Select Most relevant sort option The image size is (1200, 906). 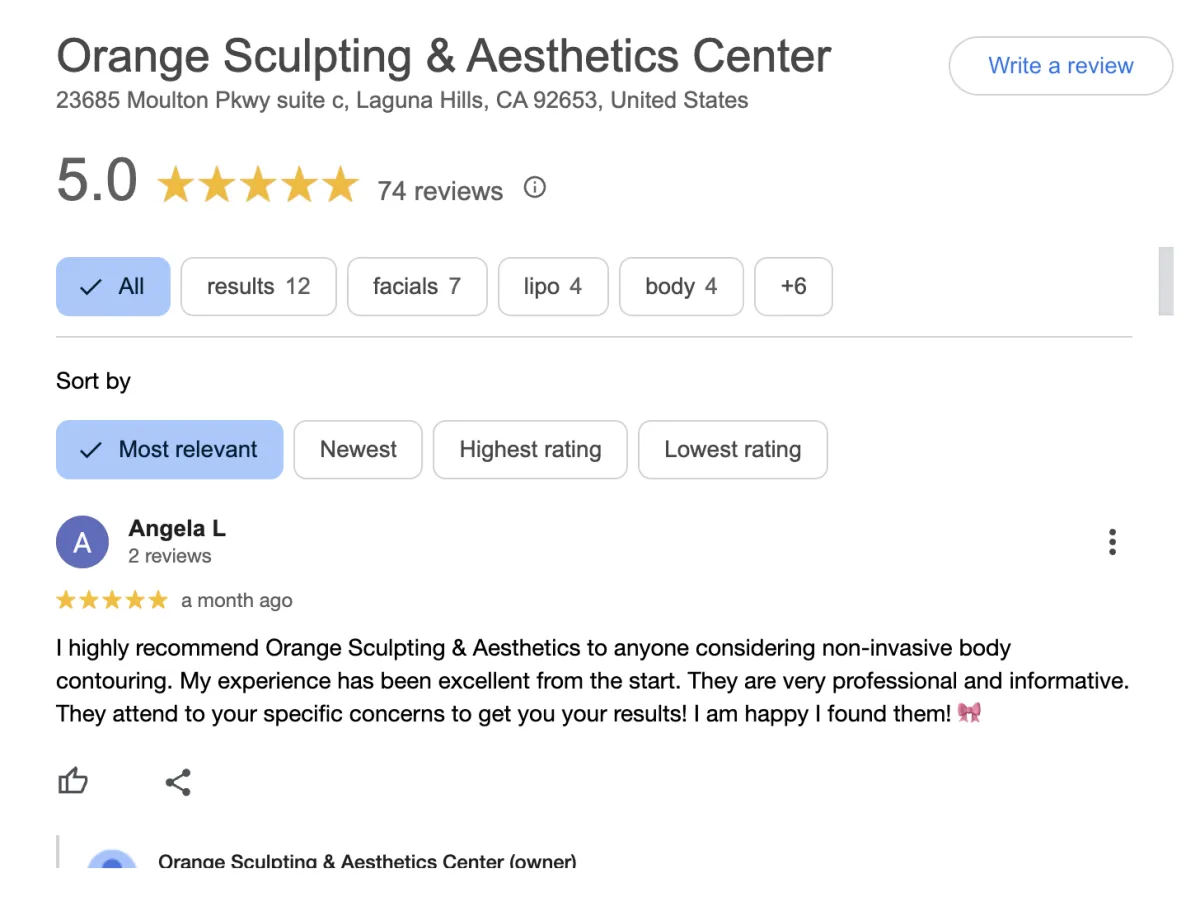tap(170, 450)
